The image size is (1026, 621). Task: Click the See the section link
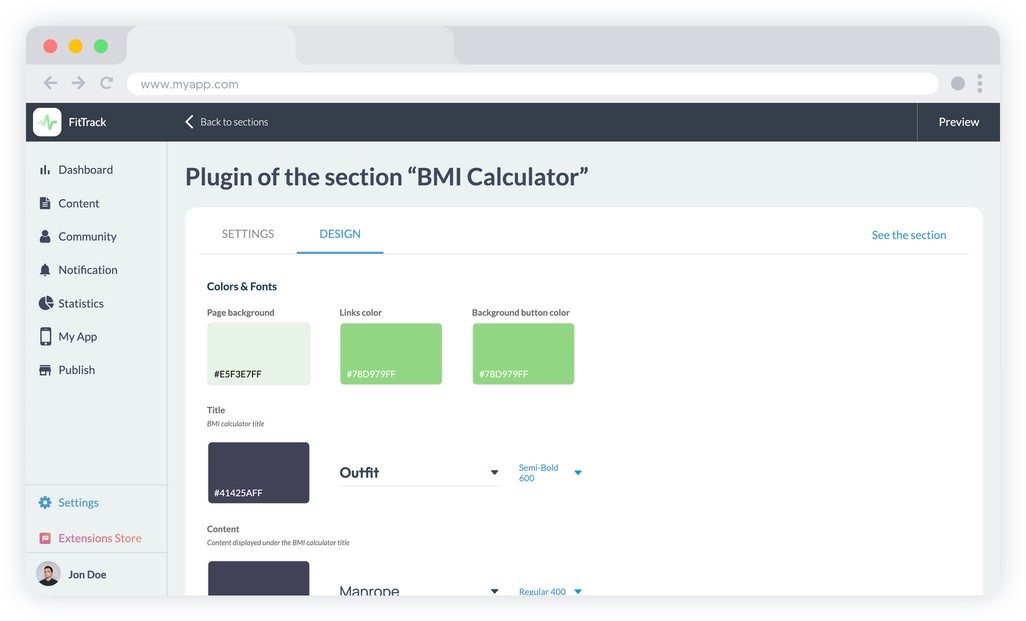pos(908,235)
